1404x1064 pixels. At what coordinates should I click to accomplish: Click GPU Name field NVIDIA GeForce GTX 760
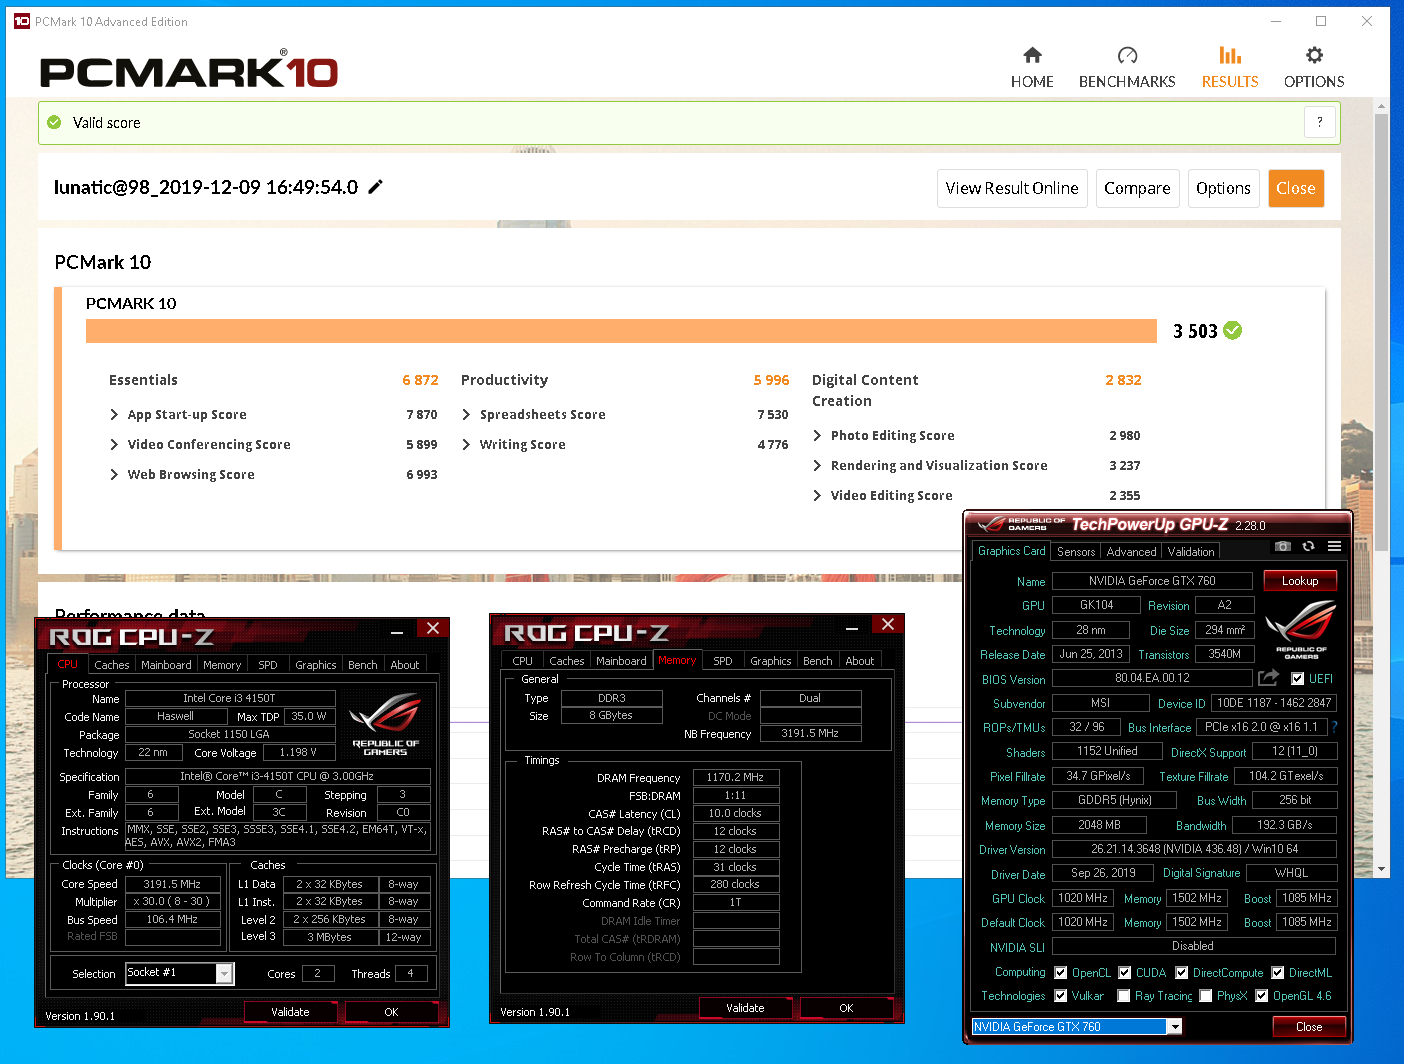coord(1152,581)
